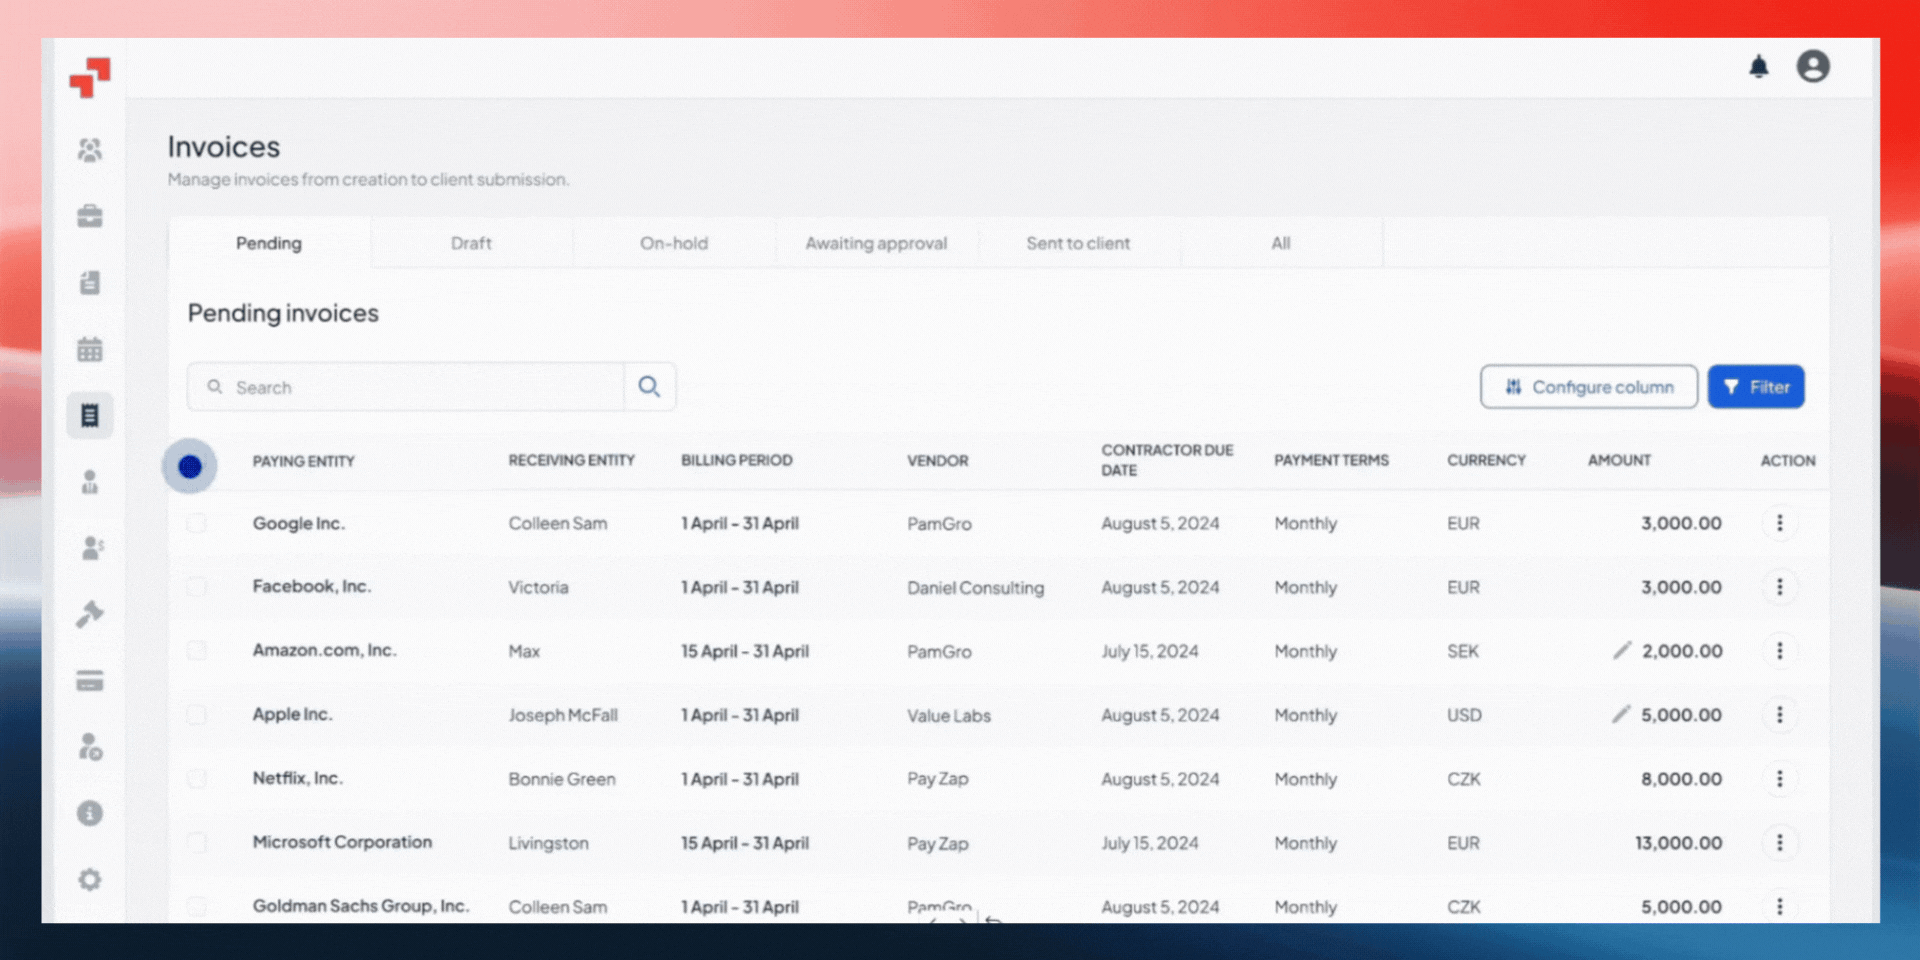Check the Facebook, Inc. row checkbox

click(x=196, y=587)
